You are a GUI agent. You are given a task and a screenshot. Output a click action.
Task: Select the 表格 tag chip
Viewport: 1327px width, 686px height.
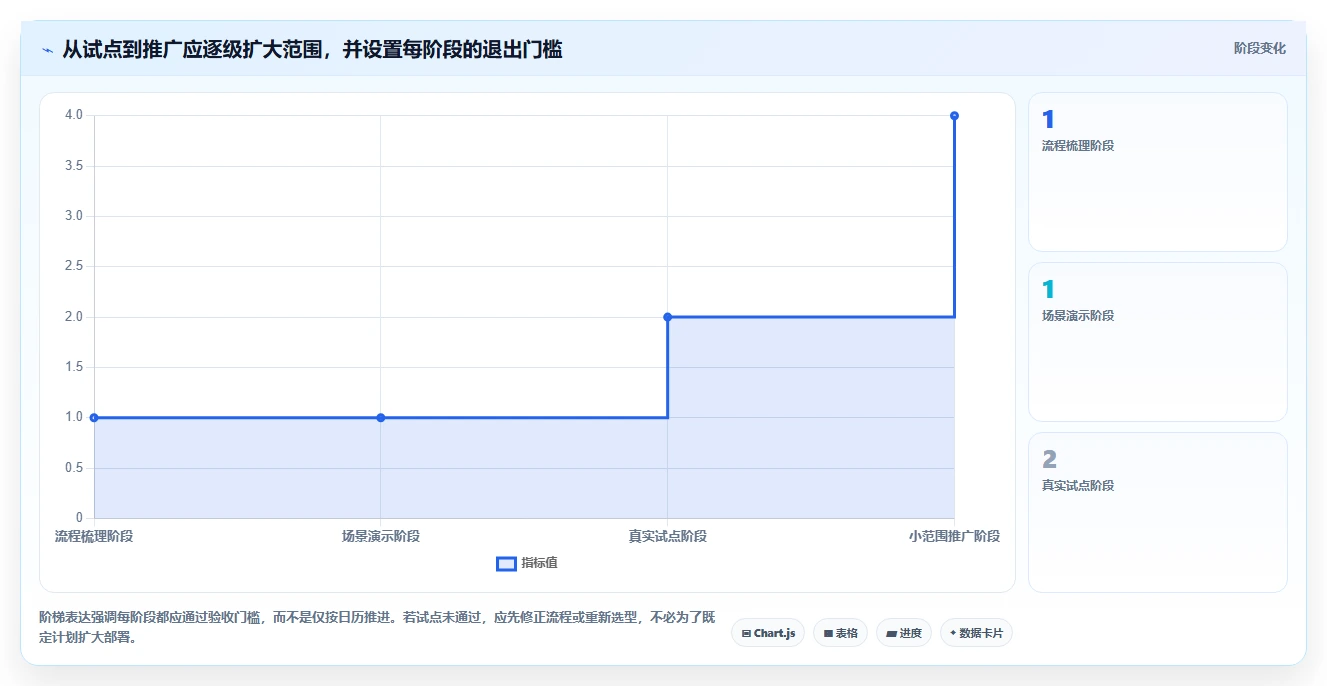coord(840,633)
